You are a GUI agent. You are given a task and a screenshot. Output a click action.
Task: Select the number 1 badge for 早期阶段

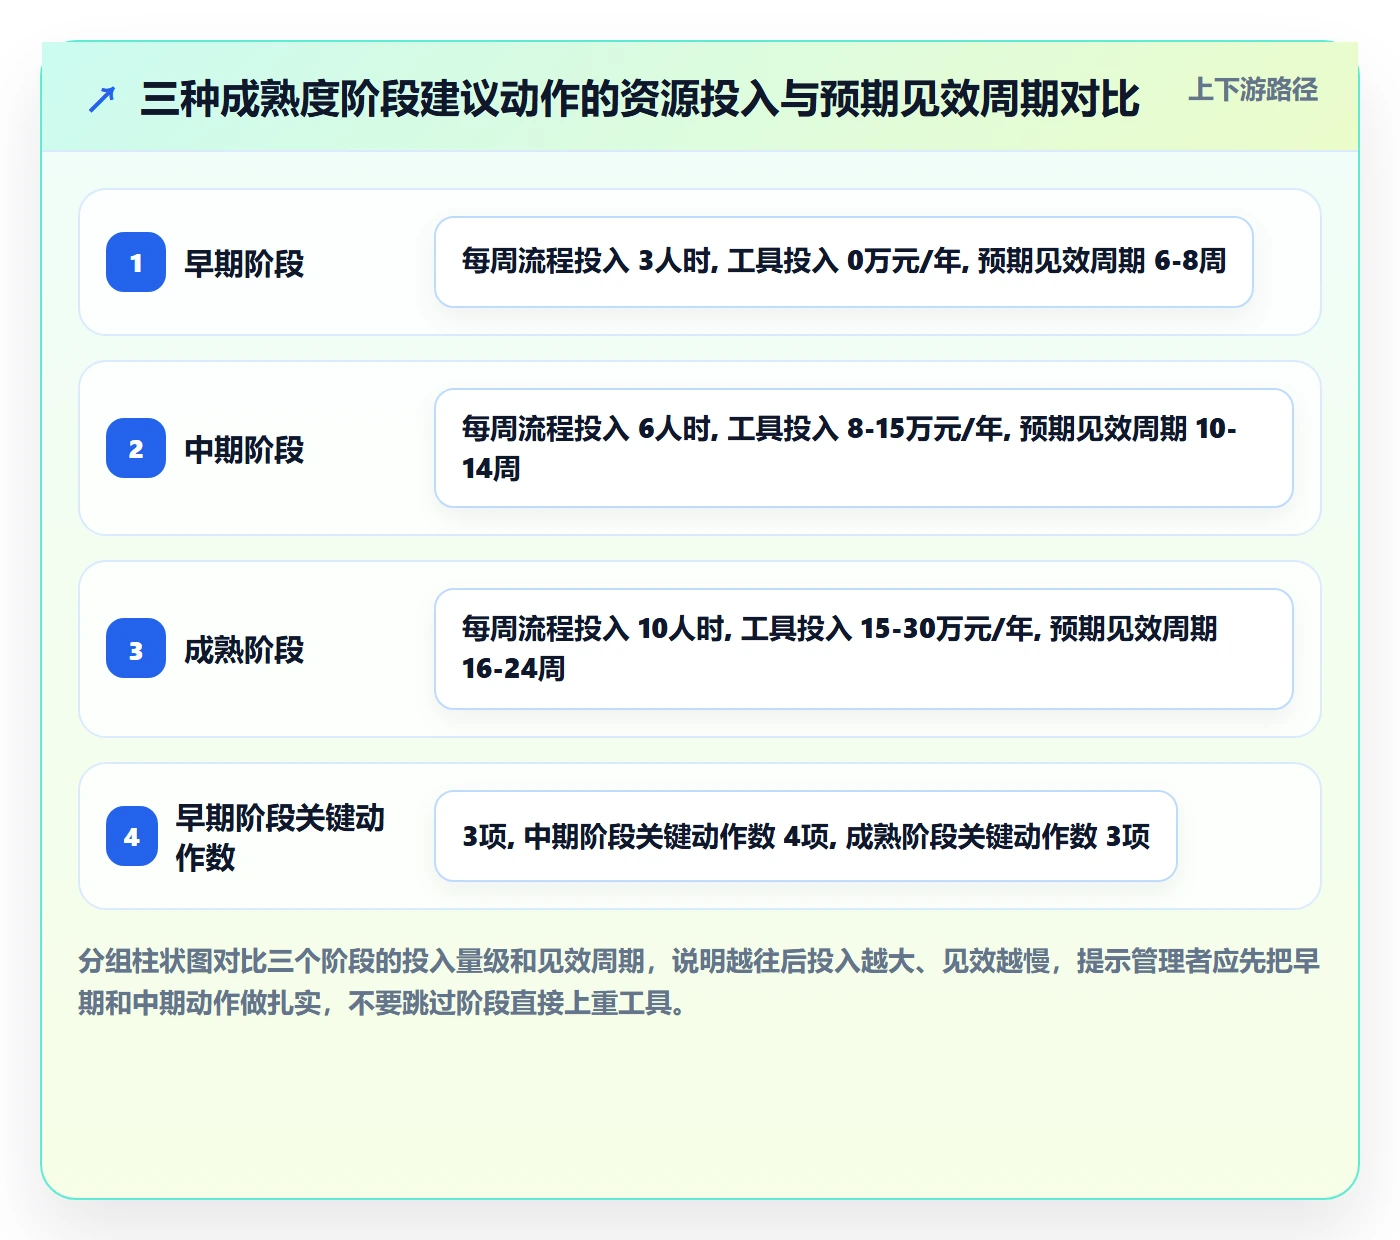(x=136, y=262)
